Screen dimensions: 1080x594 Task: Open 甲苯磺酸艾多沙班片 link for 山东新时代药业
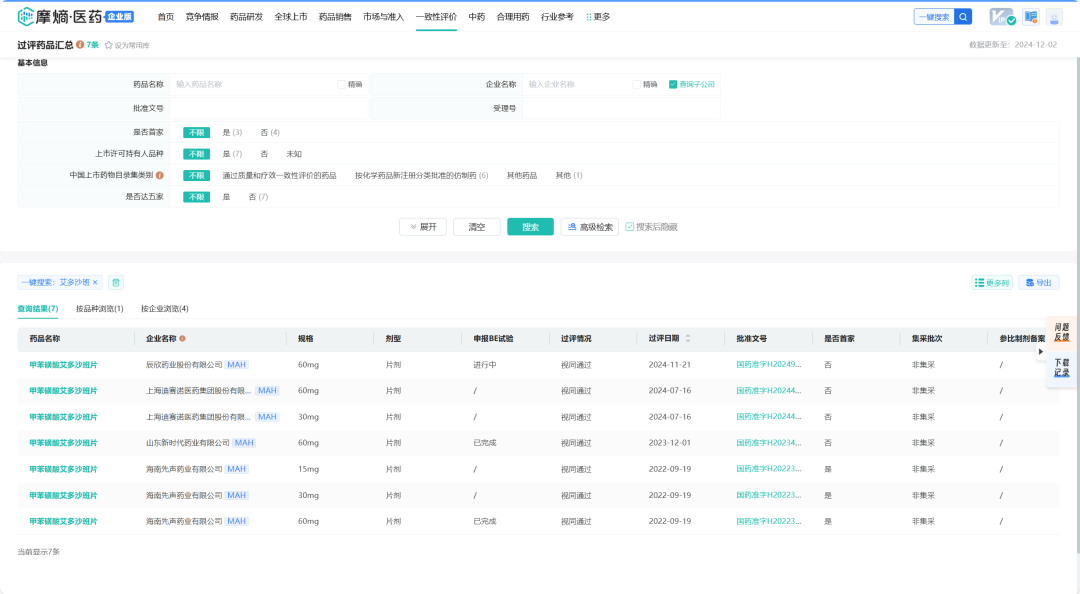(63, 443)
